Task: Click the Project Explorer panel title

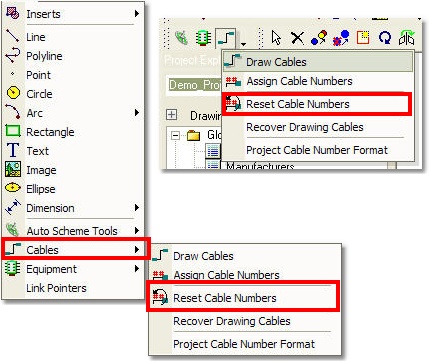Action: tap(192, 61)
